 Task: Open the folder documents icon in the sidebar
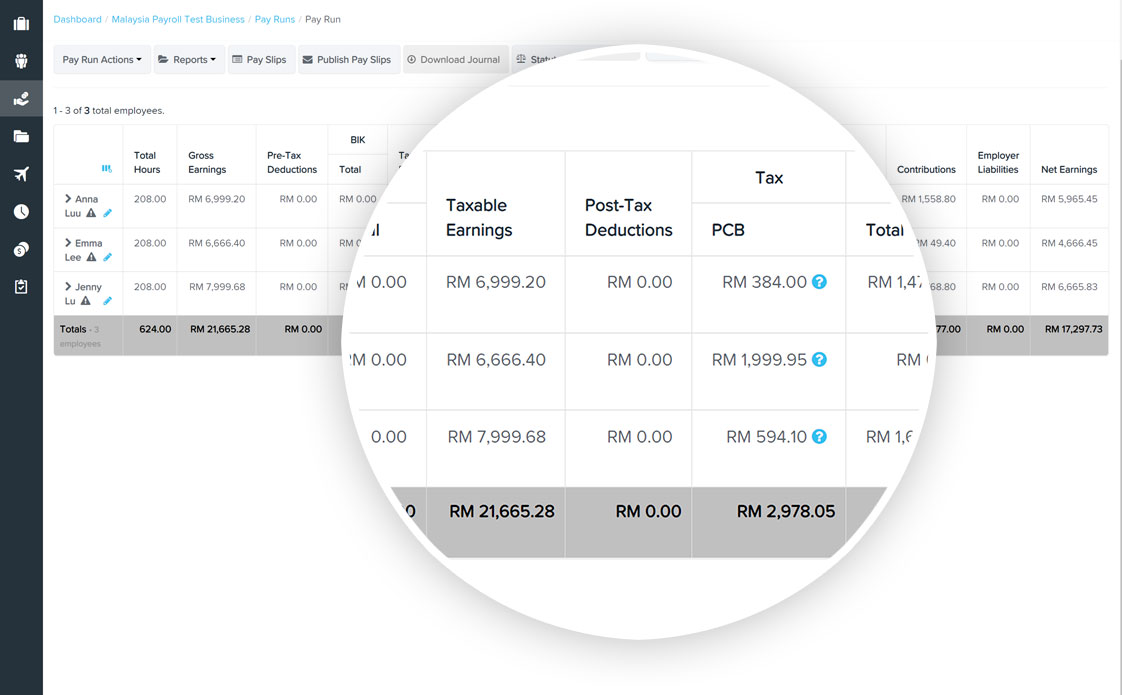(21, 136)
